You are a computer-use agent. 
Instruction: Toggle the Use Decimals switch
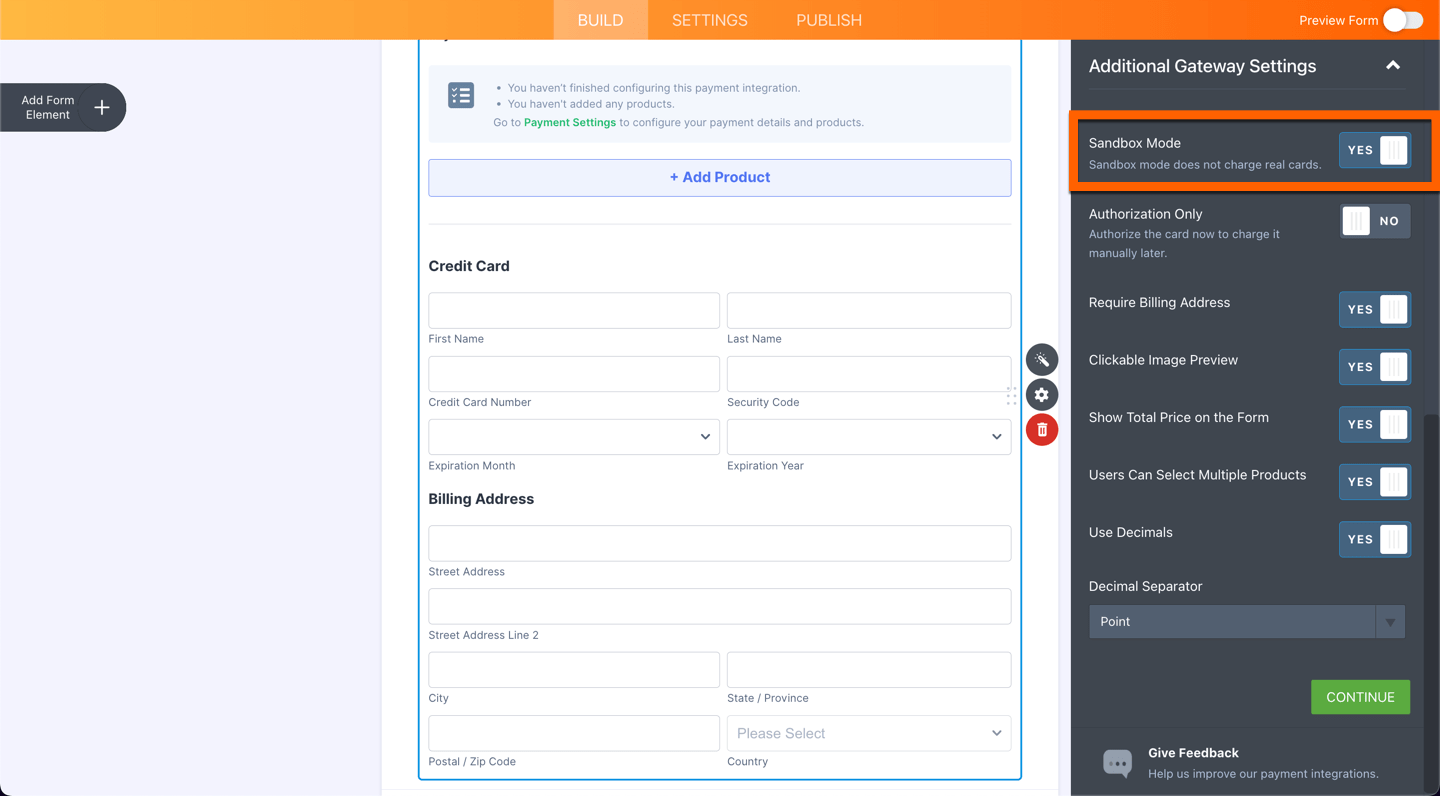[x=1375, y=540]
